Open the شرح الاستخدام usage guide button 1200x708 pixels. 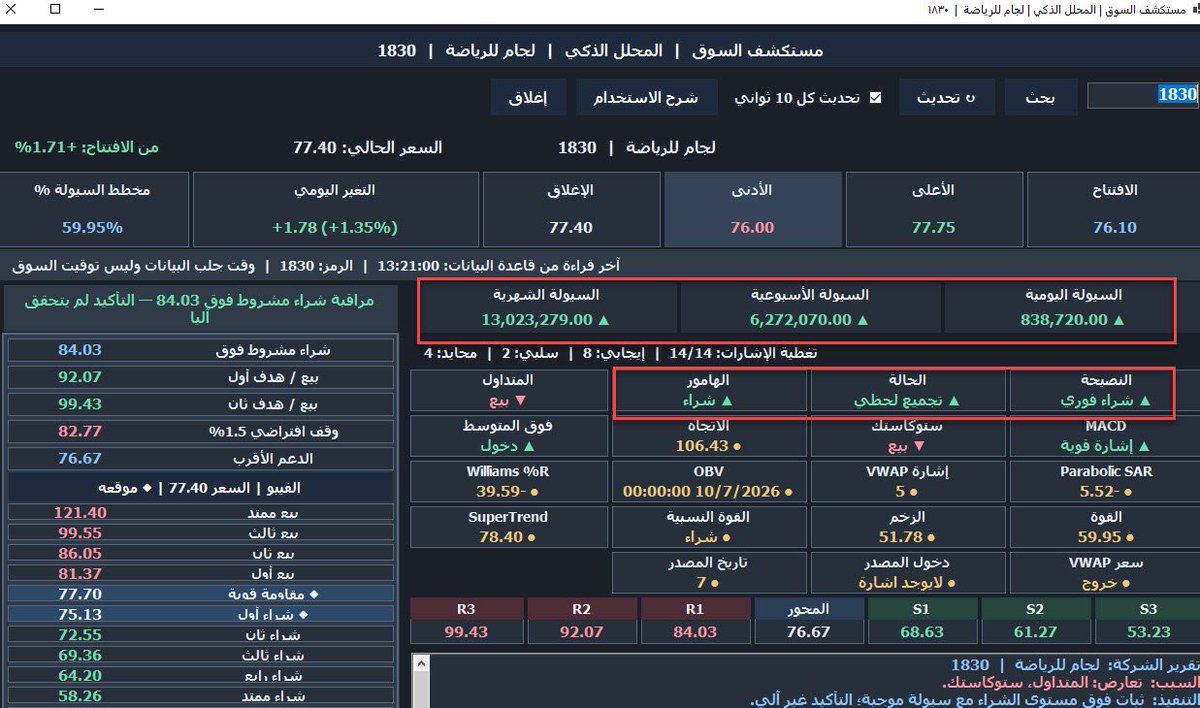pos(645,98)
